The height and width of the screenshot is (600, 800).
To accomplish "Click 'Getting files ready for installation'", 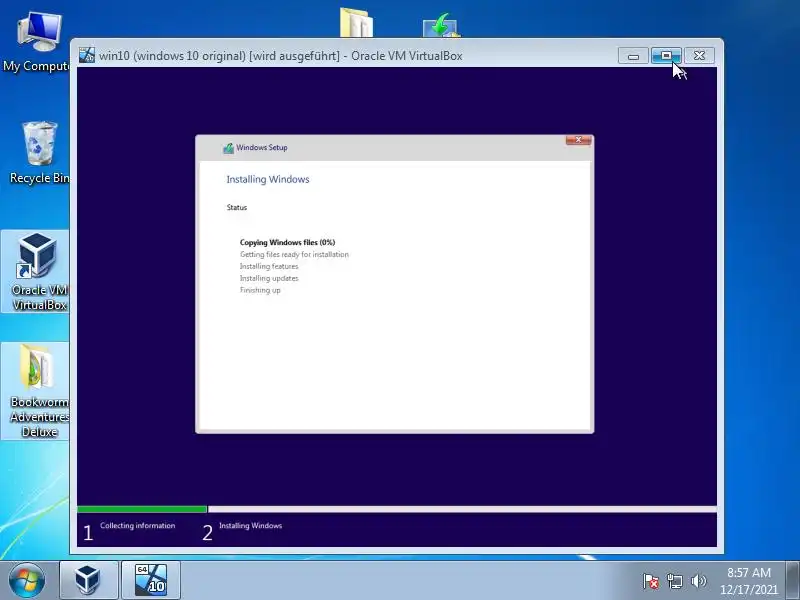I will click(x=294, y=254).
